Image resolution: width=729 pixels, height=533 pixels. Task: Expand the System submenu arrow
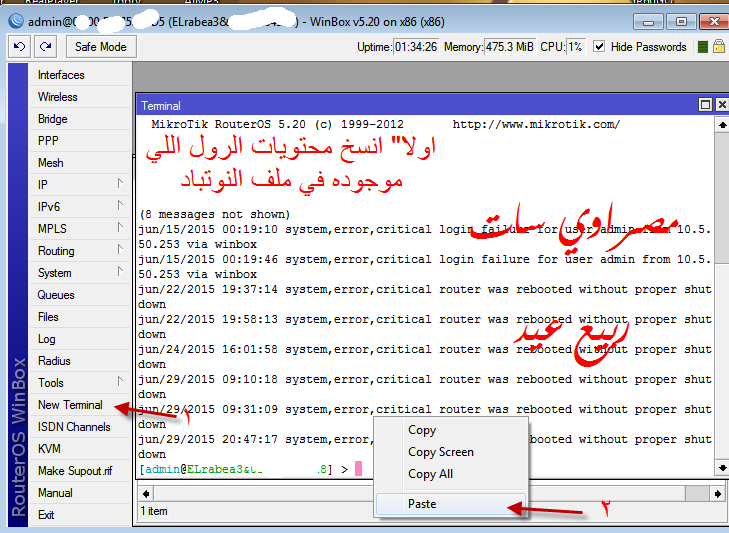point(120,272)
